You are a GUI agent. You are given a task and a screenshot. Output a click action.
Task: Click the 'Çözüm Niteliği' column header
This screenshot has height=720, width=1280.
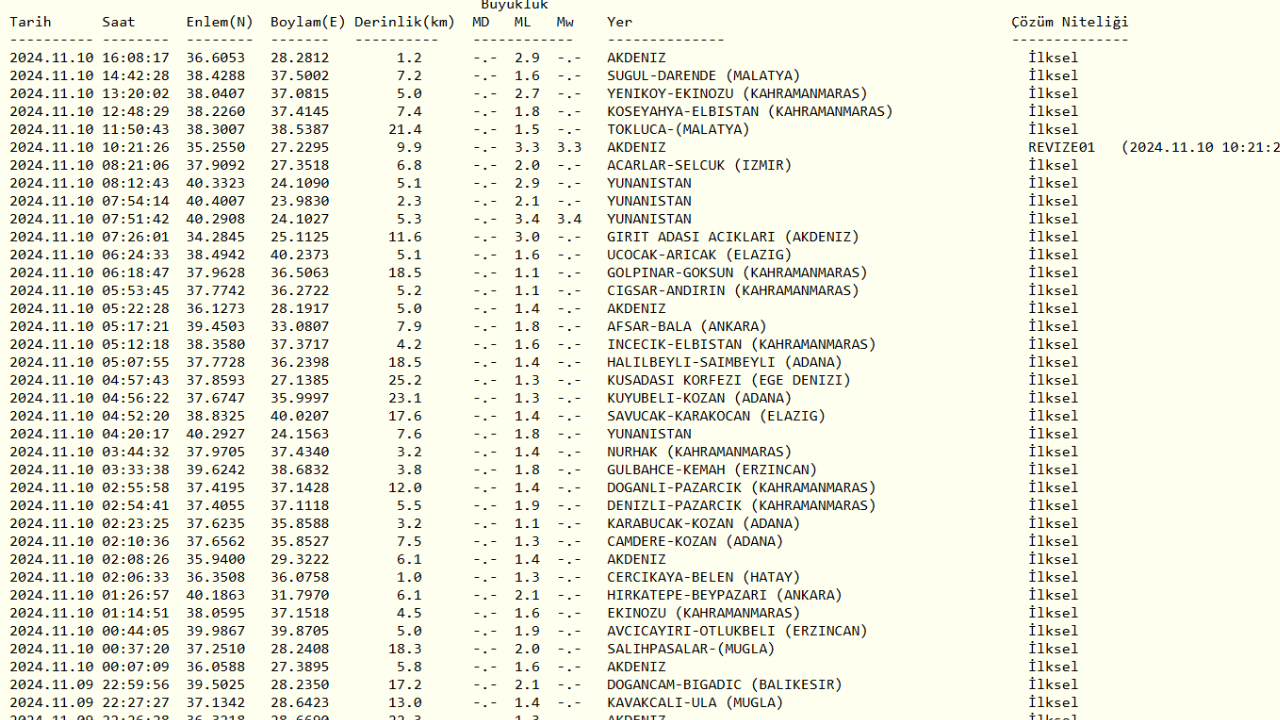click(1069, 22)
